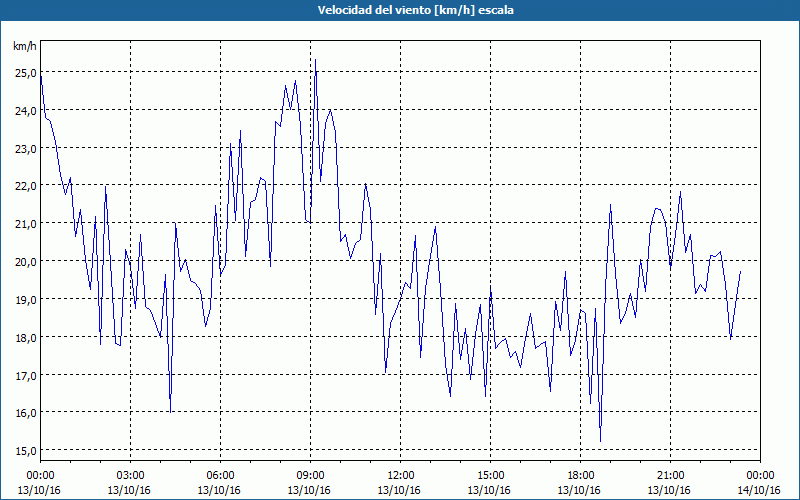Select the '13/10/16' date under 21:00
This screenshot has height=500, width=800.
coord(669,490)
